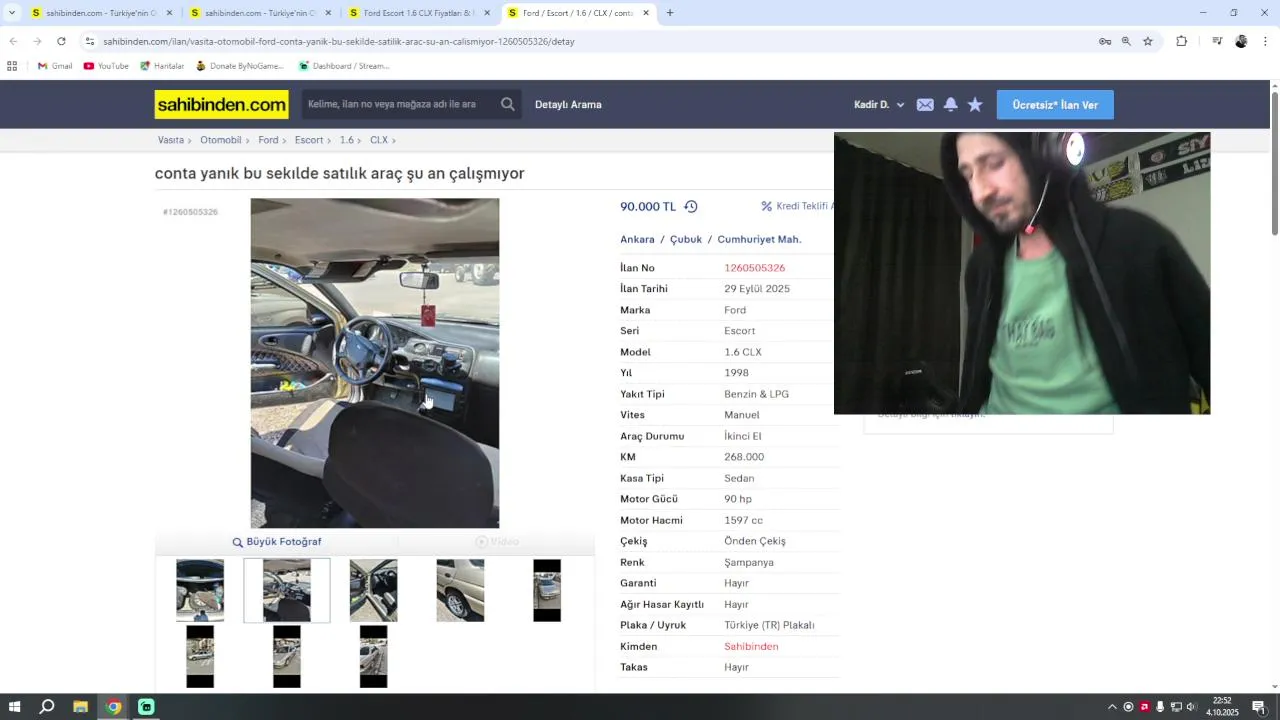Click the page vertical scrollbar thumb
This screenshot has width=1280, height=720.
pos(1274,163)
